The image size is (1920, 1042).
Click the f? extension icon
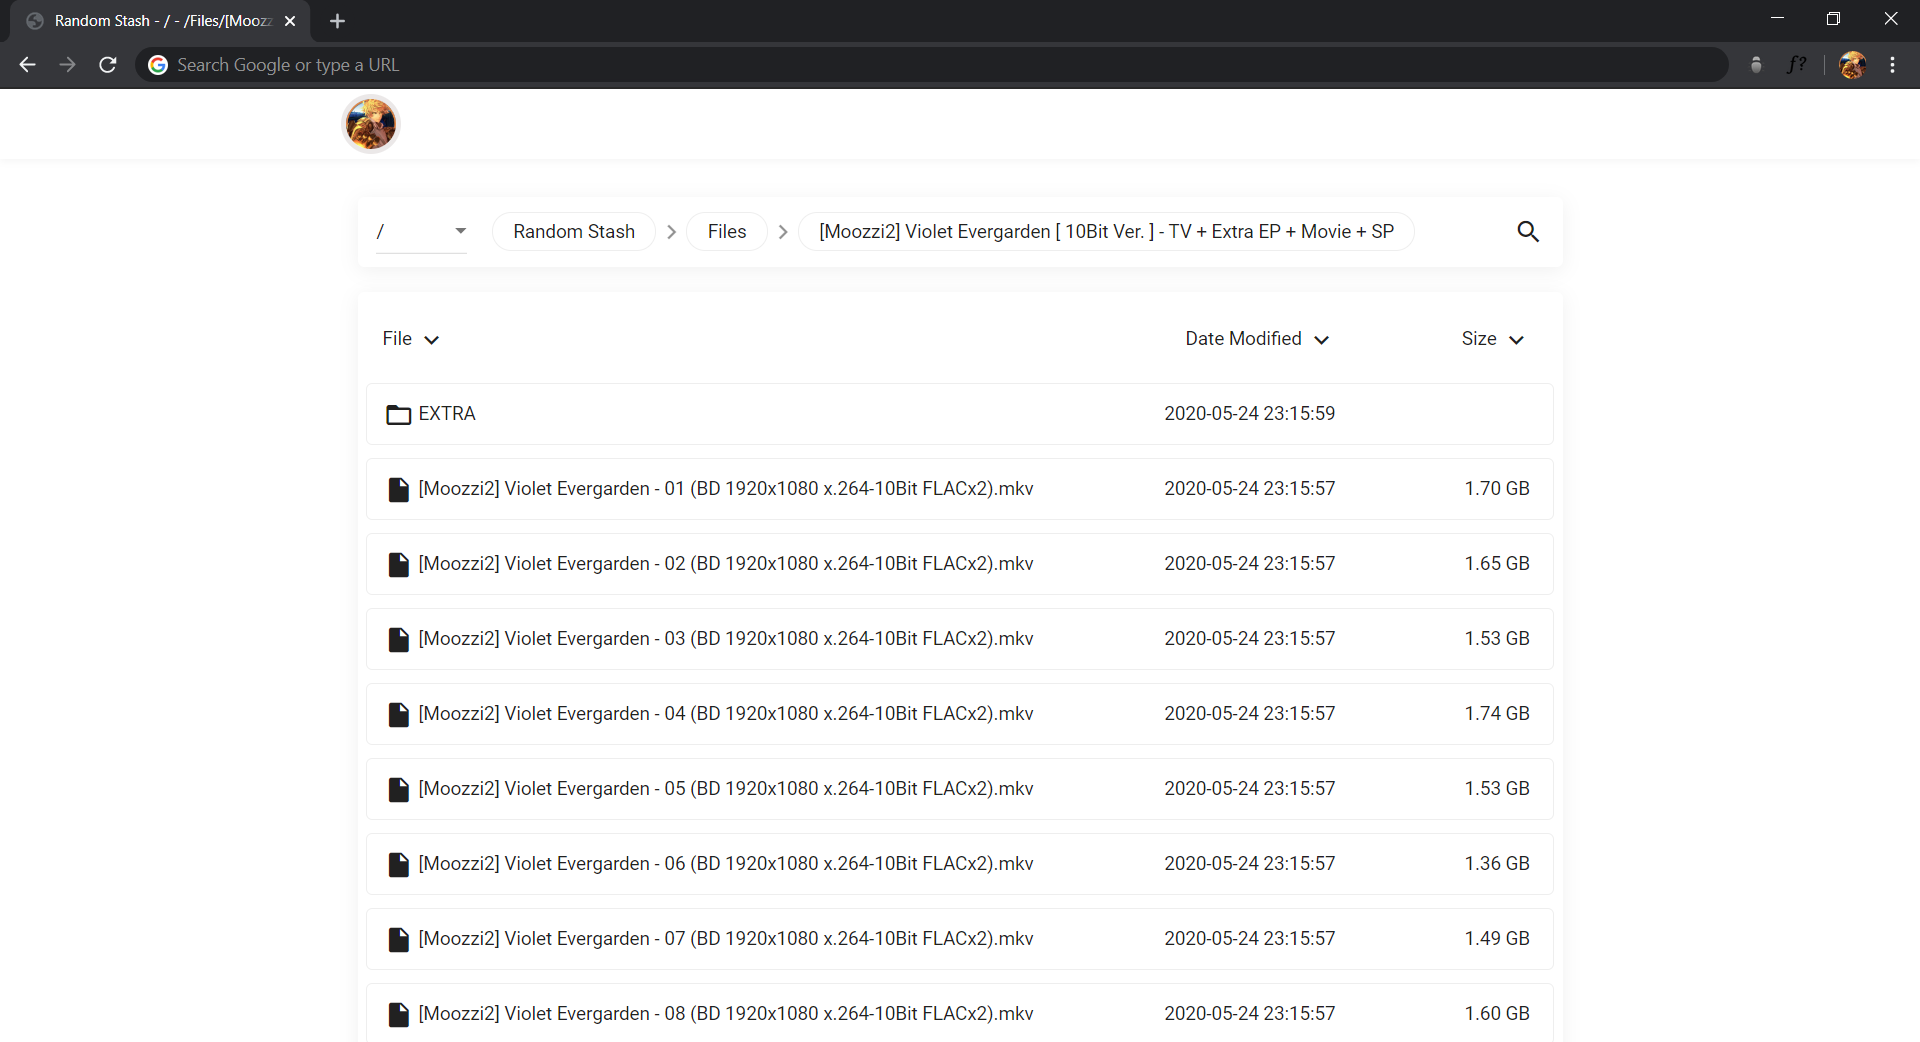[x=1796, y=65]
